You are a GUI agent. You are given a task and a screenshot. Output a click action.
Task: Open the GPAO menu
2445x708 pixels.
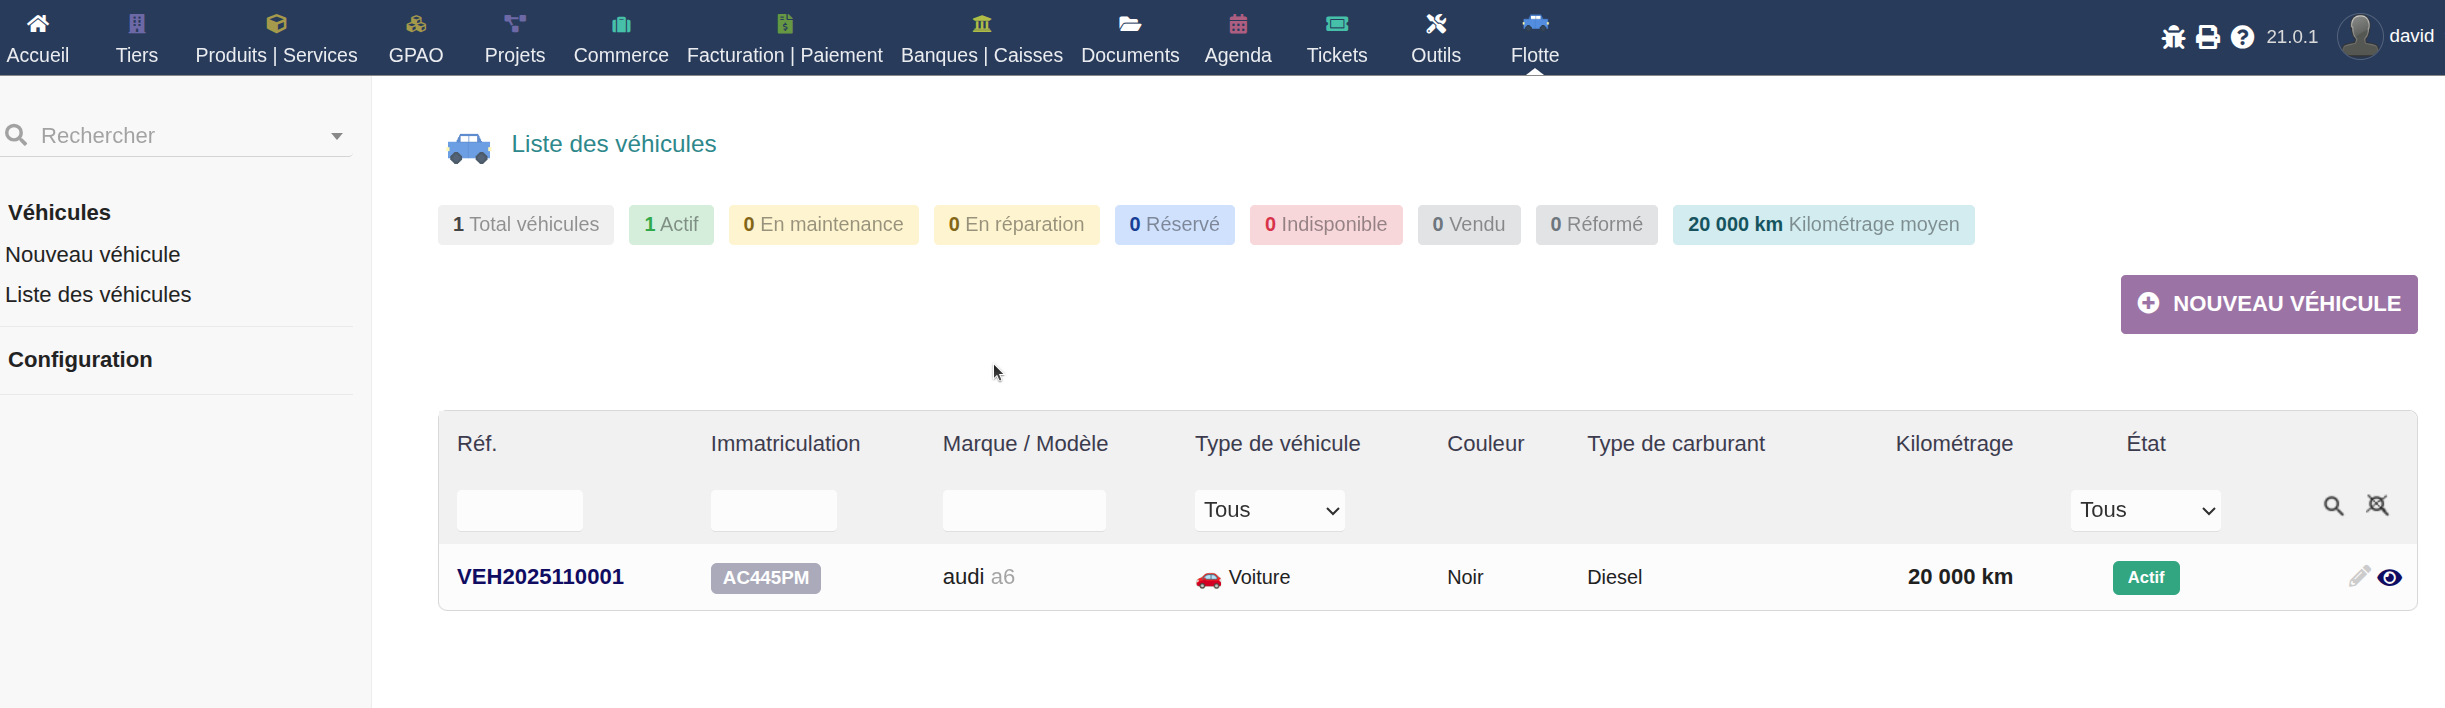pos(416,38)
